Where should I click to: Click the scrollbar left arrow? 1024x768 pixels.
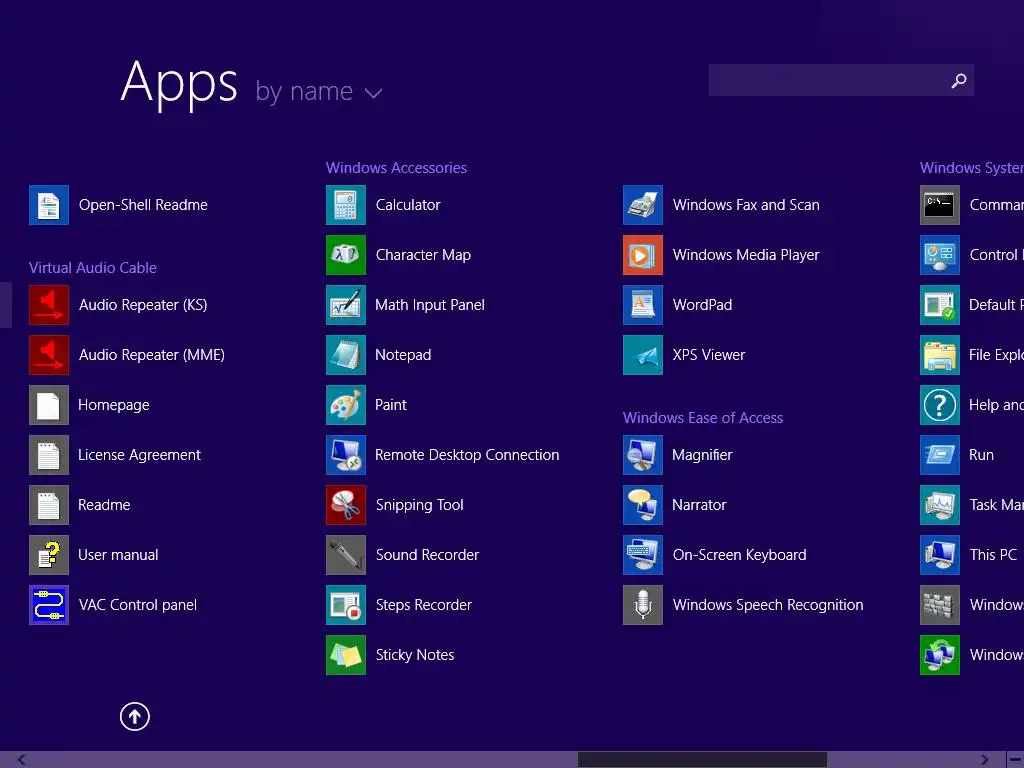(22, 760)
